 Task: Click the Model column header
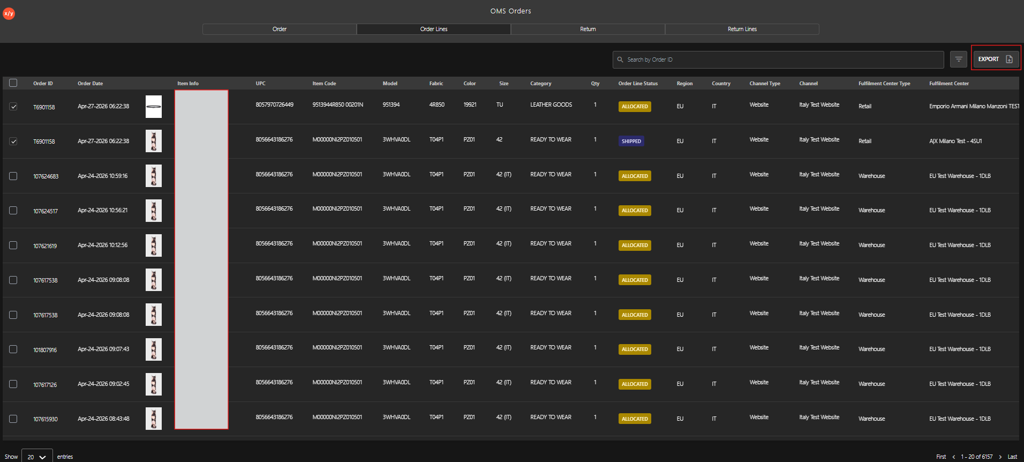point(390,84)
